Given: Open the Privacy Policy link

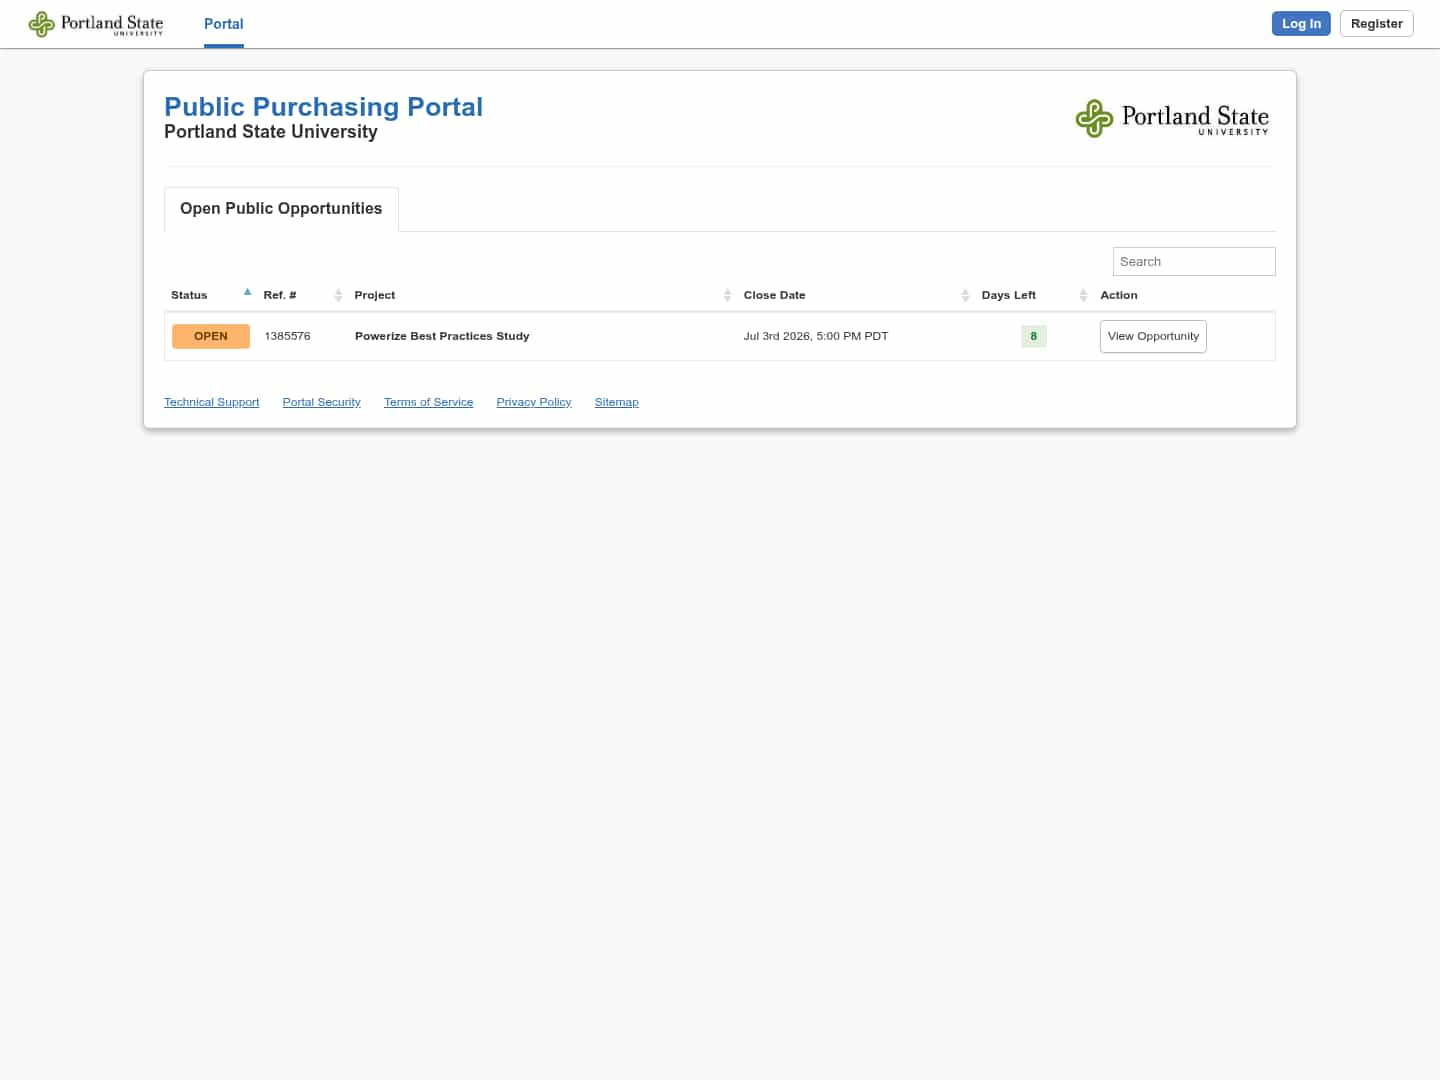Looking at the screenshot, I should (x=534, y=402).
